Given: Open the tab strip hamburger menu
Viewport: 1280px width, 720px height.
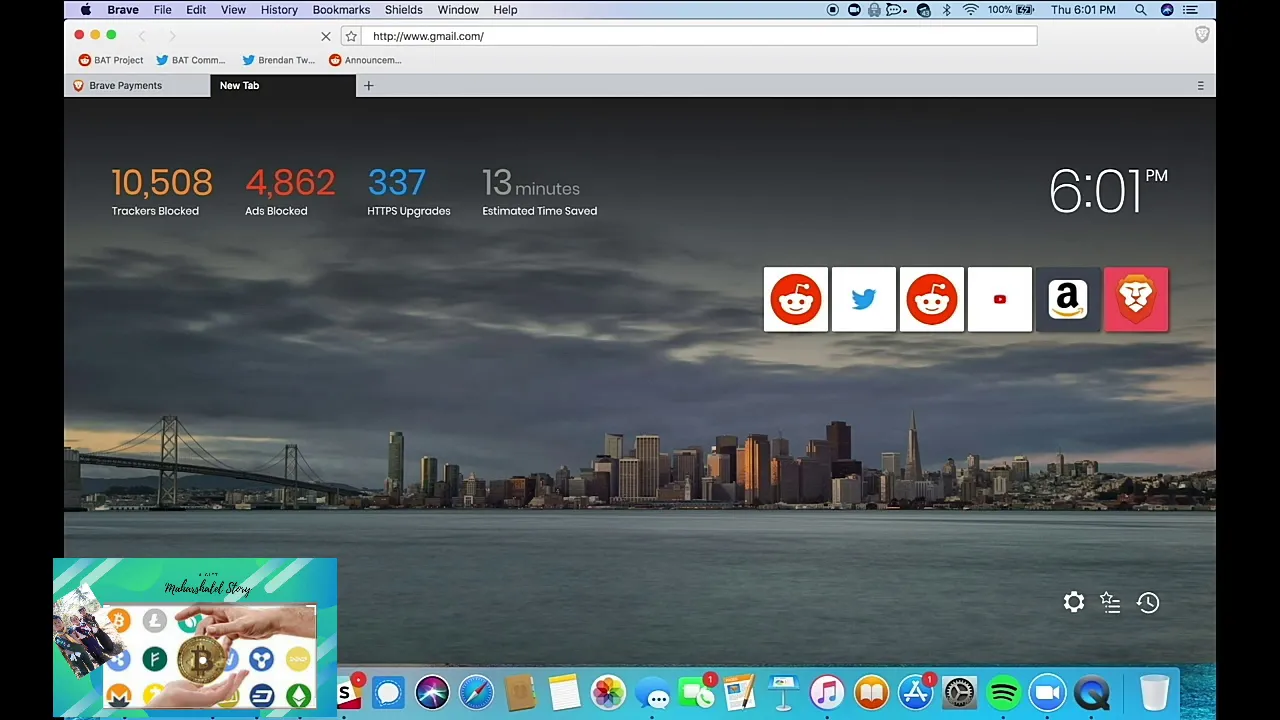Looking at the screenshot, I should [x=1200, y=86].
